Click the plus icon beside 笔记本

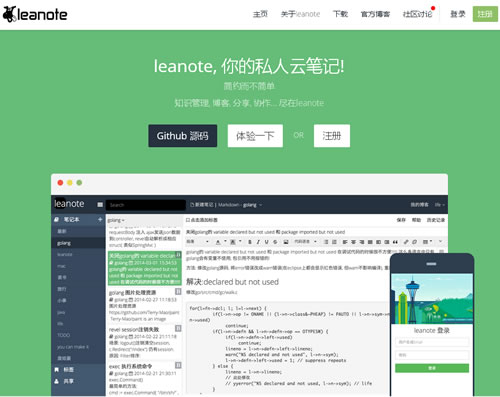point(100,219)
